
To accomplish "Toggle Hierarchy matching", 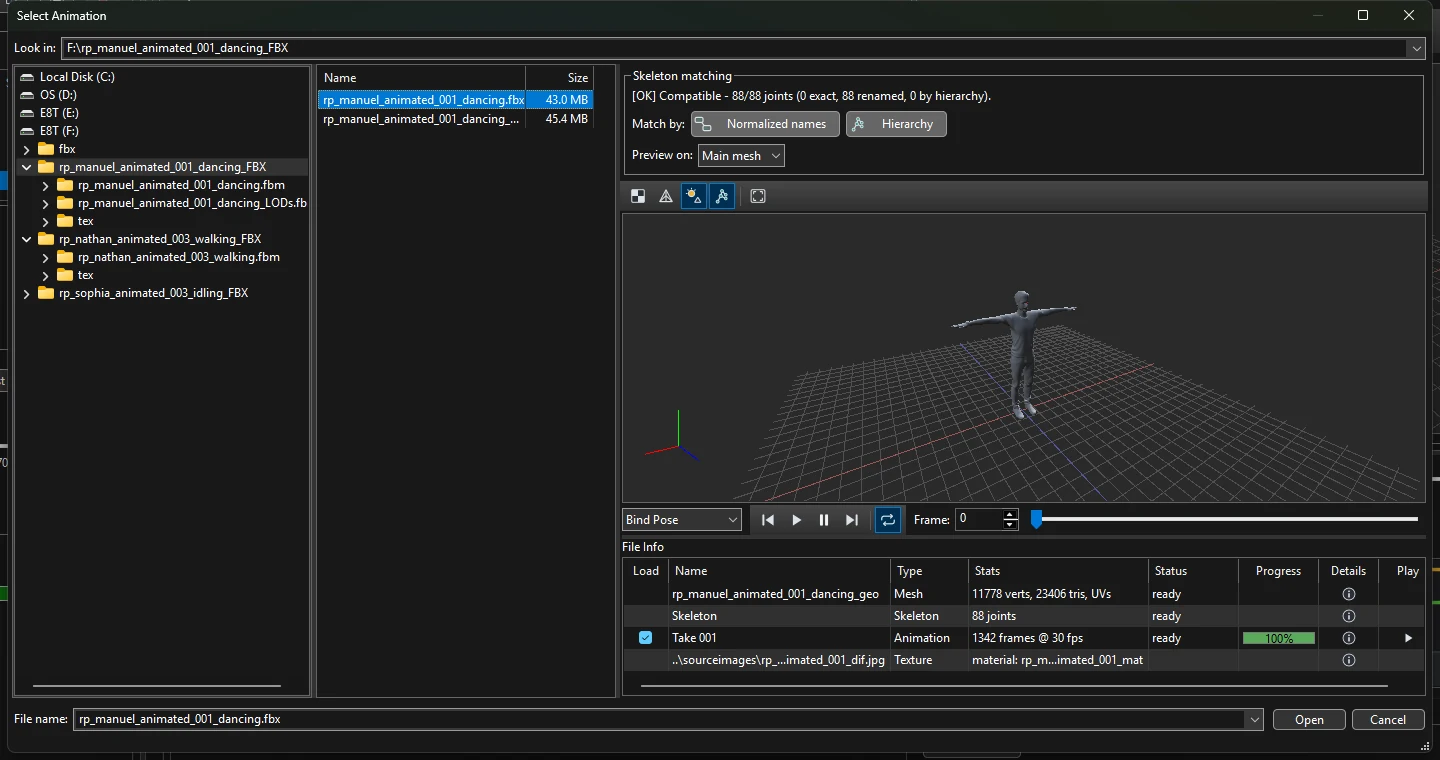I will (x=896, y=124).
